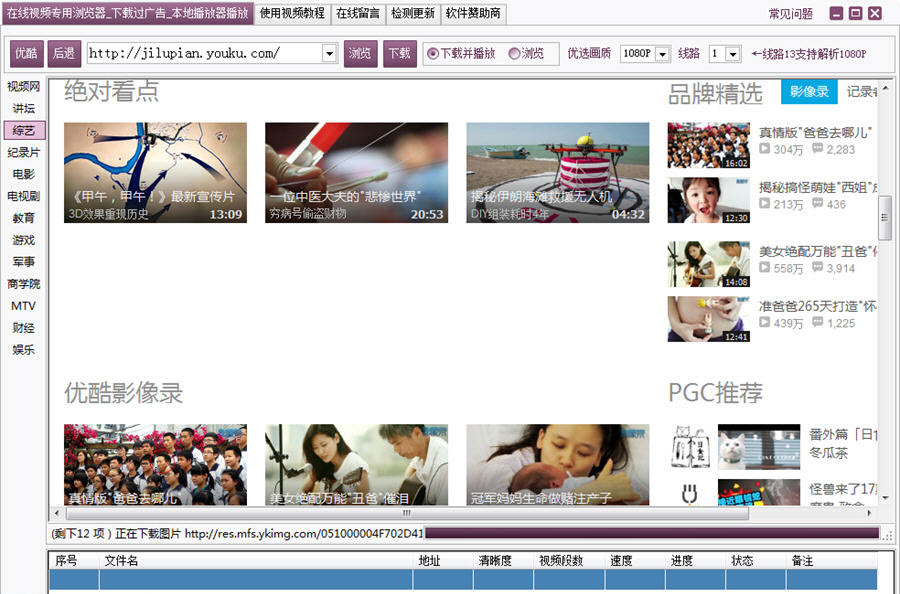900x594 pixels.
Task: Open the 检测更新 tab
Action: click(413, 13)
